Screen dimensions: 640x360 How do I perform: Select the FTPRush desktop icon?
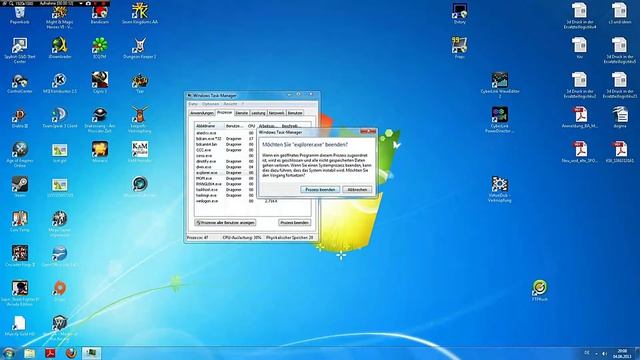pyautogui.click(x=540, y=291)
